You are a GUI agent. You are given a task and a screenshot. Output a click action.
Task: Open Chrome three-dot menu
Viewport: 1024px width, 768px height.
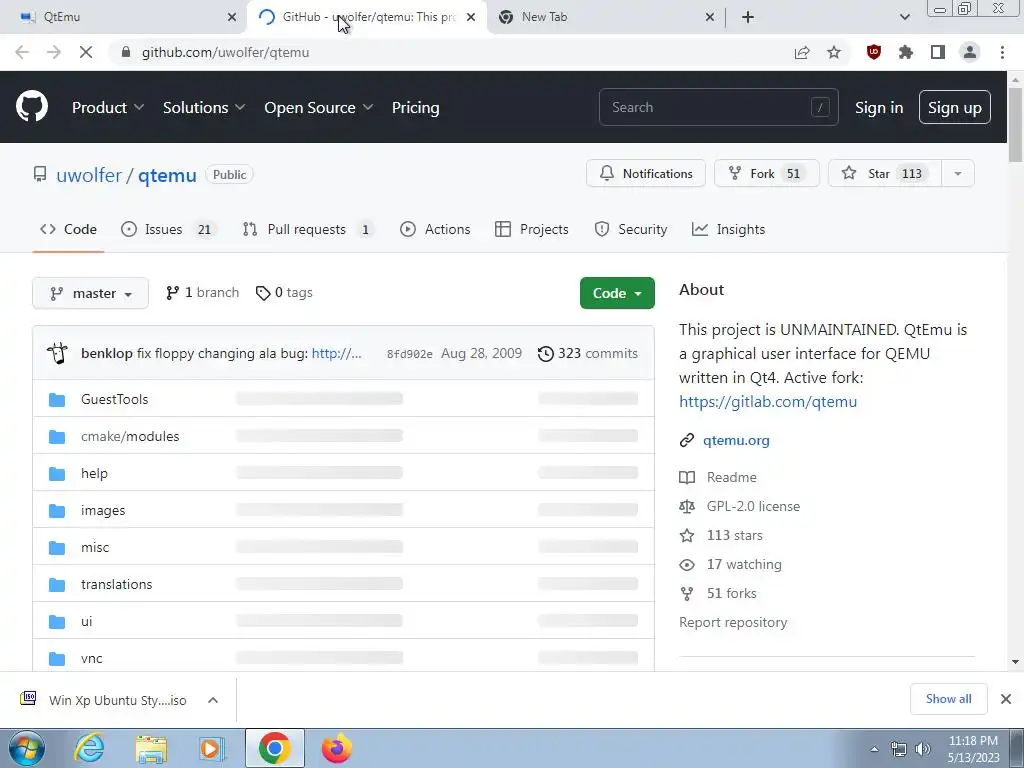1002,52
